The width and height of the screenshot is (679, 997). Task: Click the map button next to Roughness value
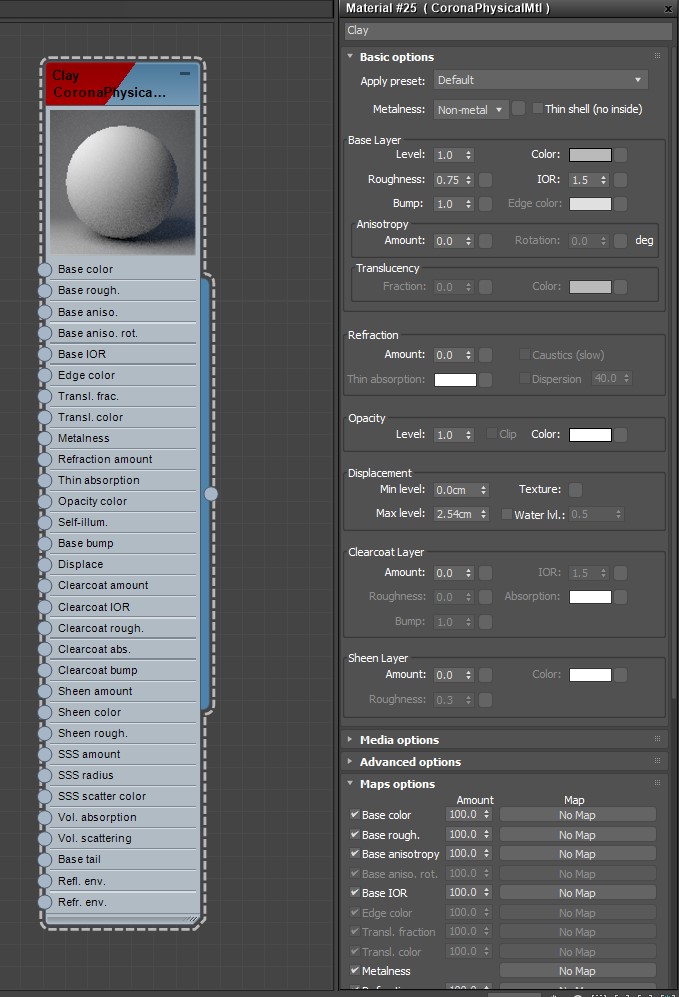pyautogui.click(x=485, y=180)
